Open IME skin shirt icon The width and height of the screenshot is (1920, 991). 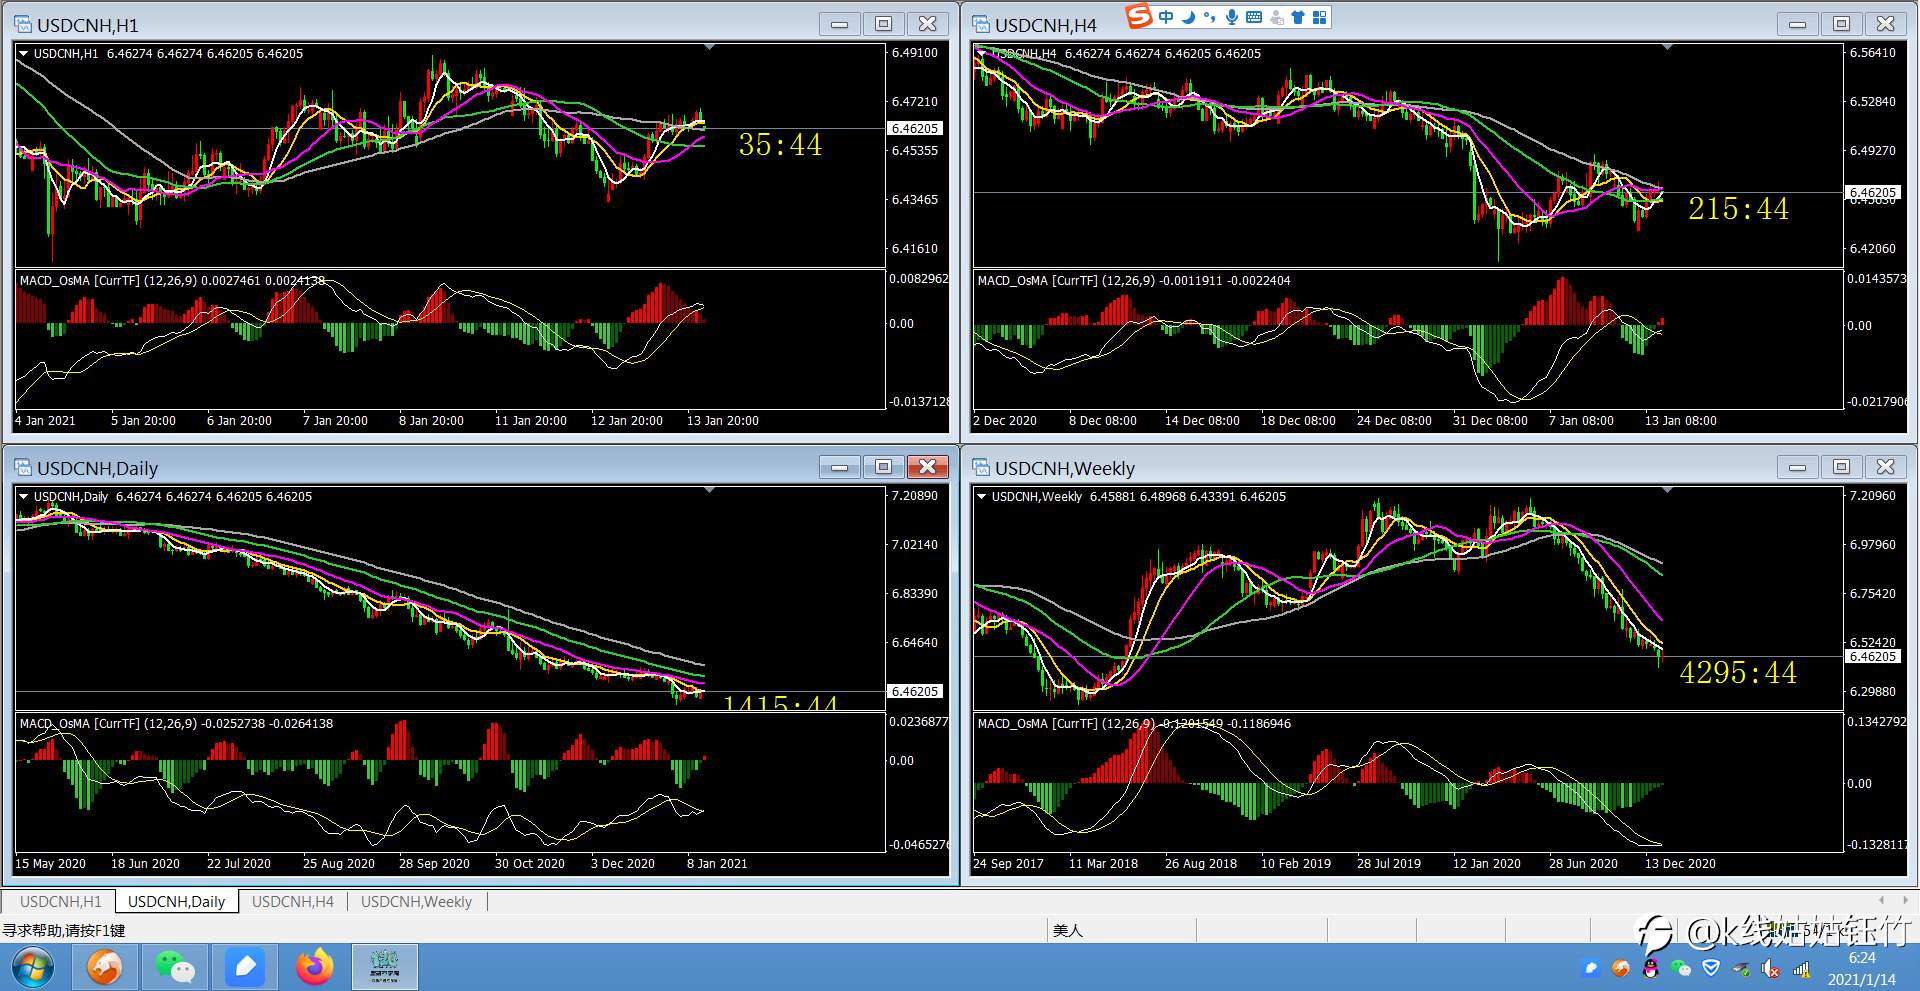(x=1298, y=17)
